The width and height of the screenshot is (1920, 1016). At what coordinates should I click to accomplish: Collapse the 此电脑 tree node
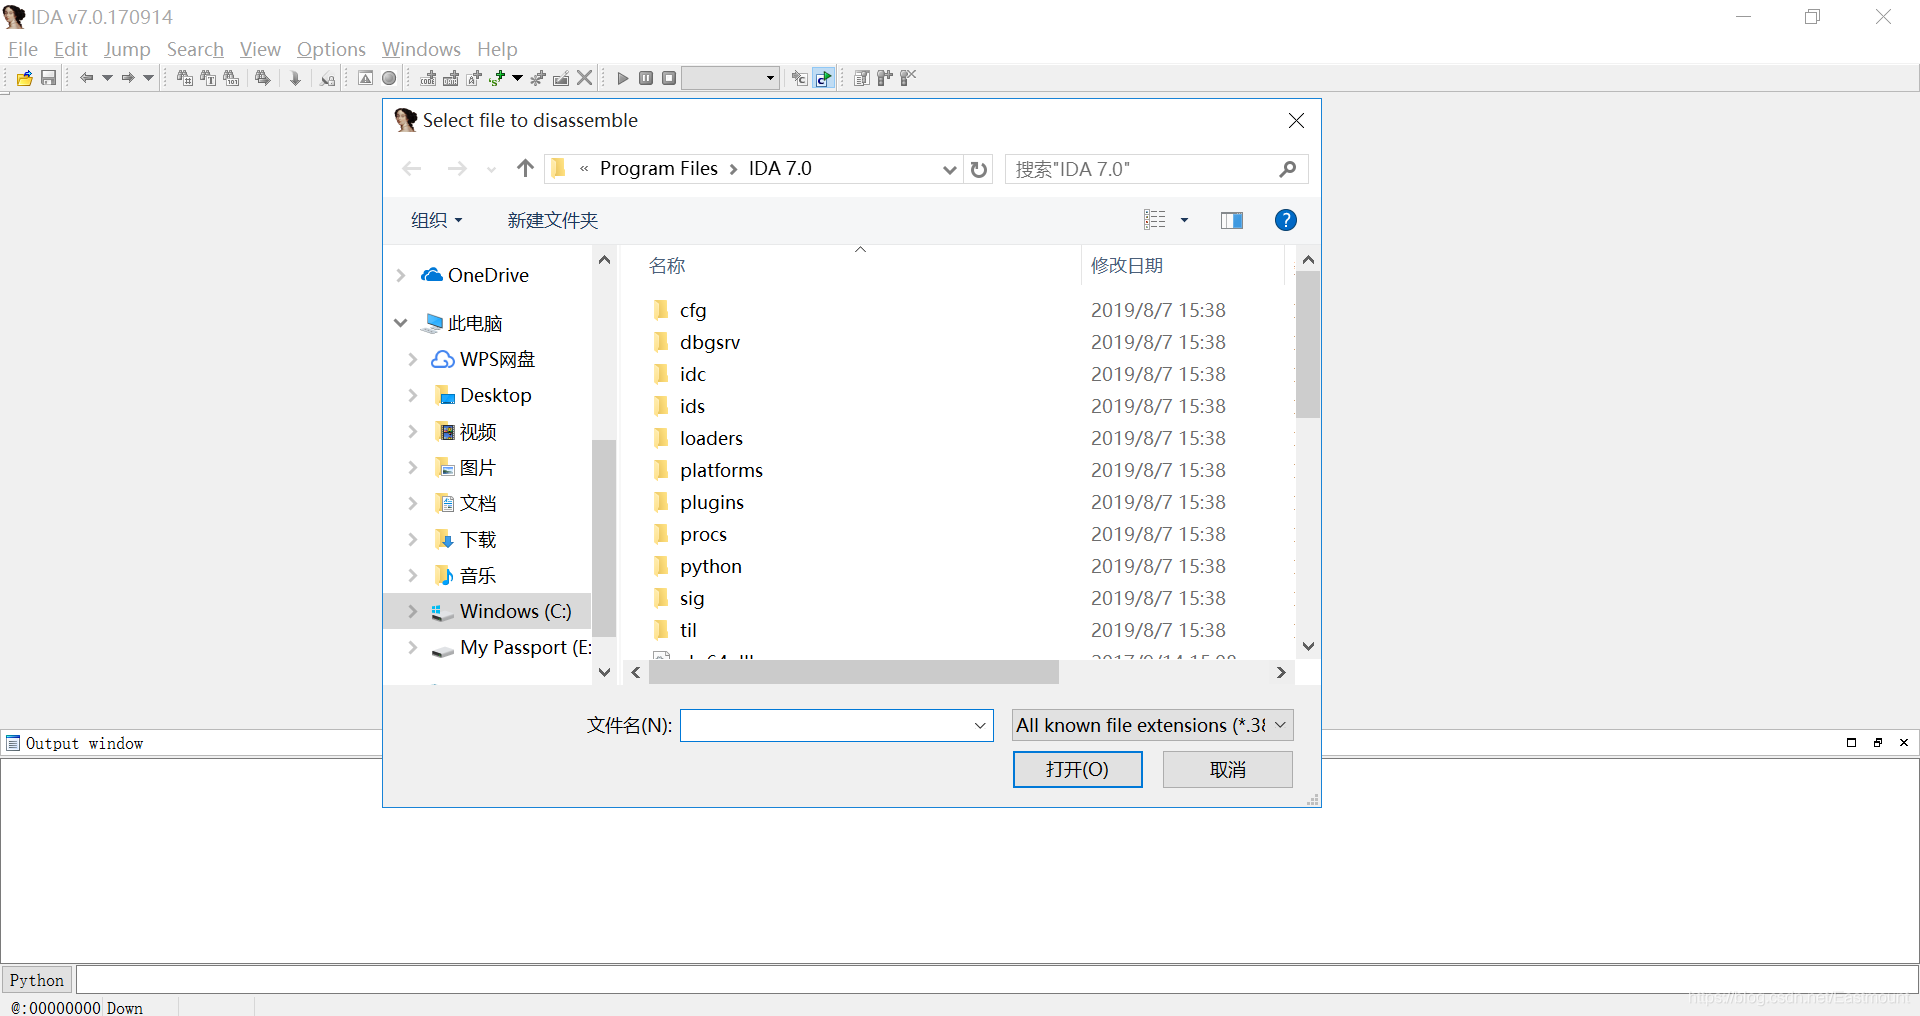point(401,323)
